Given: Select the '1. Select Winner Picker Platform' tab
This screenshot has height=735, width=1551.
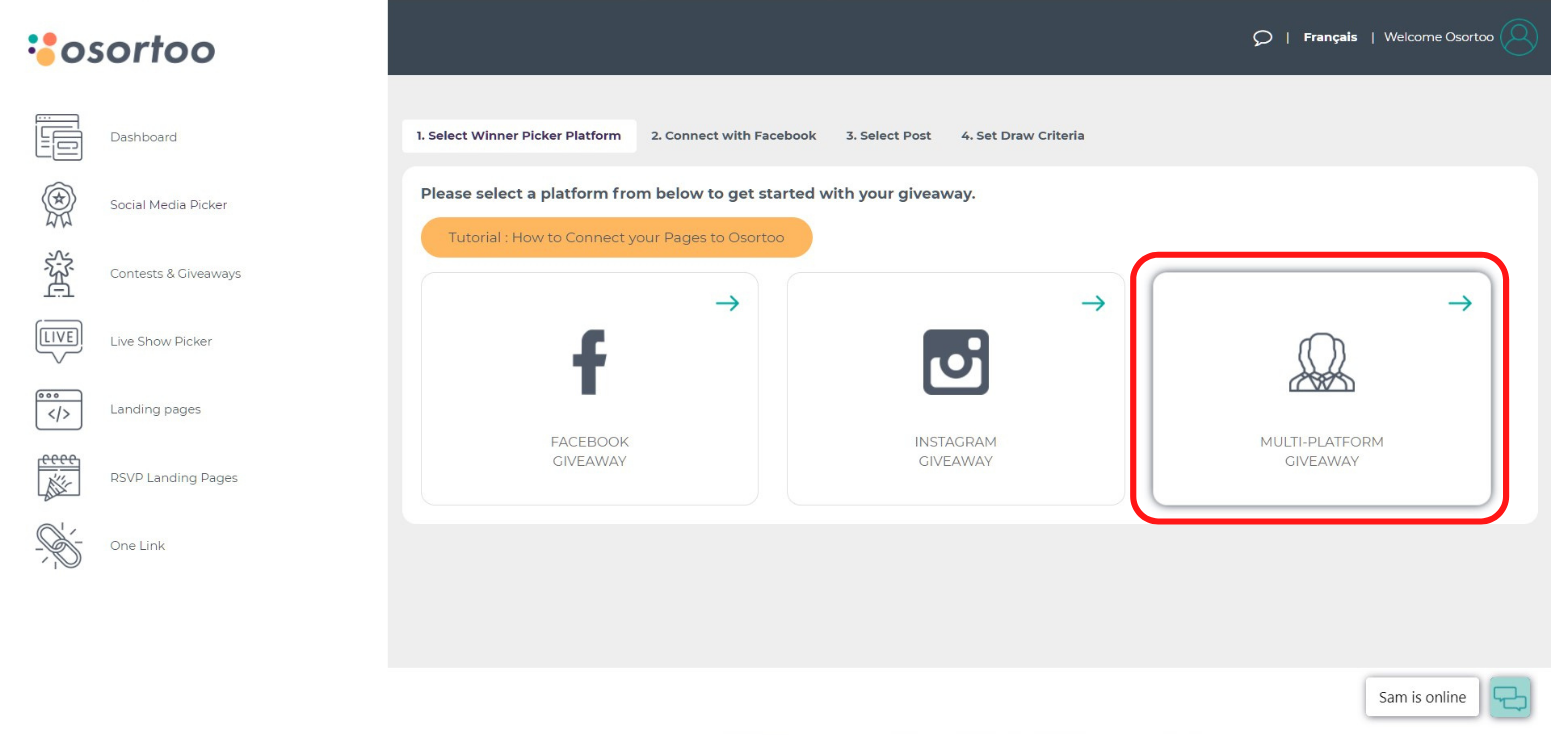Looking at the screenshot, I should [519, 136].
